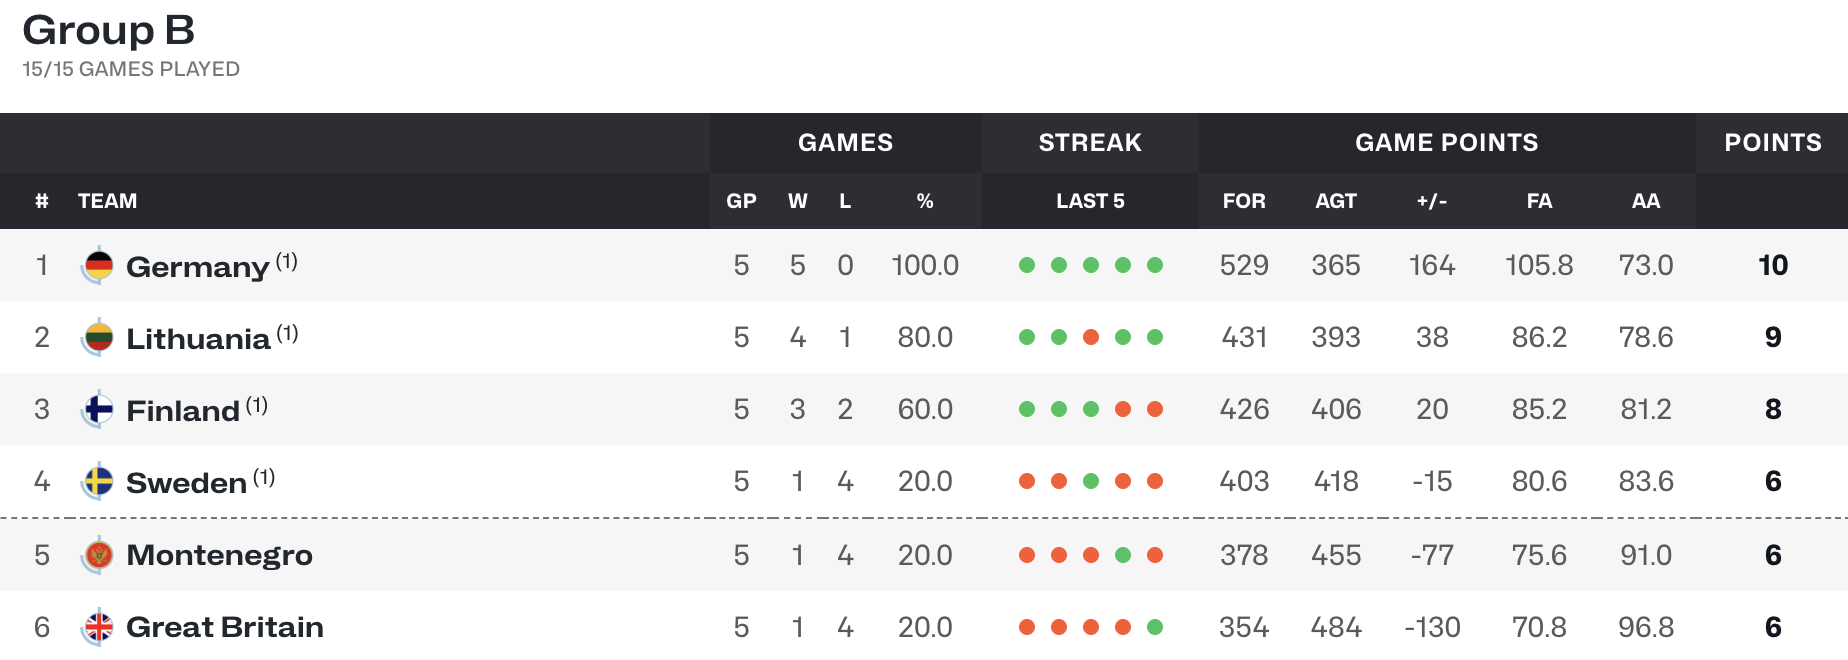Click Lithuania's red loss dot in Last 5
The width and height of the screenshot is (1848, 660).
click(x=1091, y=337)
